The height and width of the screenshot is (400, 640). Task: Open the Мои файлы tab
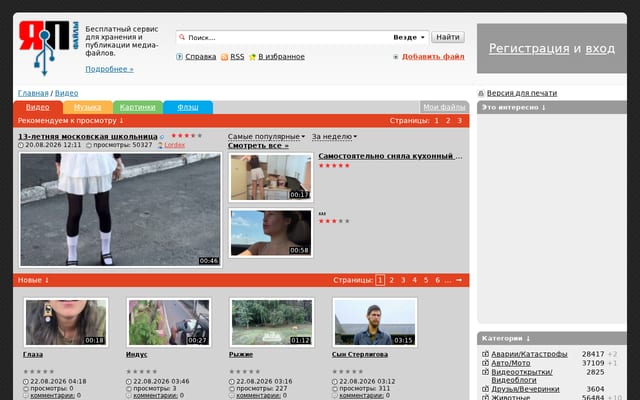pyautogui.click(x=444, y=107)
